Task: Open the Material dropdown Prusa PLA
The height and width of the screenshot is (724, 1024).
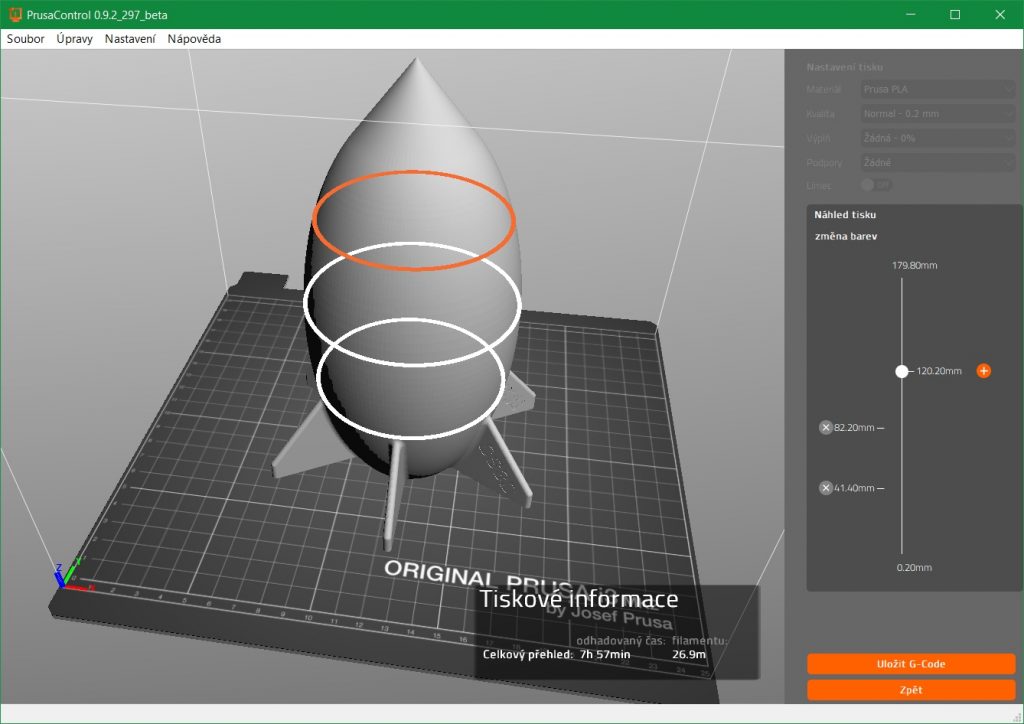Action: [x=937, y=89]
